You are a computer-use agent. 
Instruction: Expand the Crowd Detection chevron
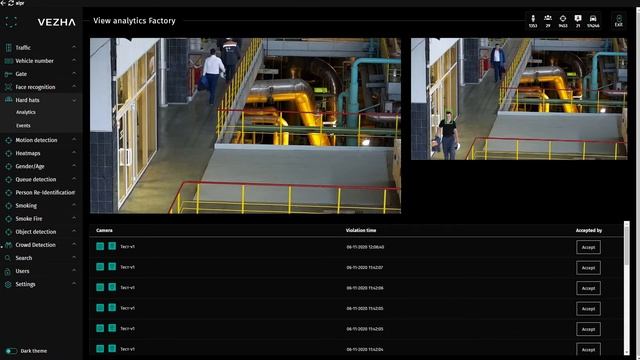pos(74,244)
